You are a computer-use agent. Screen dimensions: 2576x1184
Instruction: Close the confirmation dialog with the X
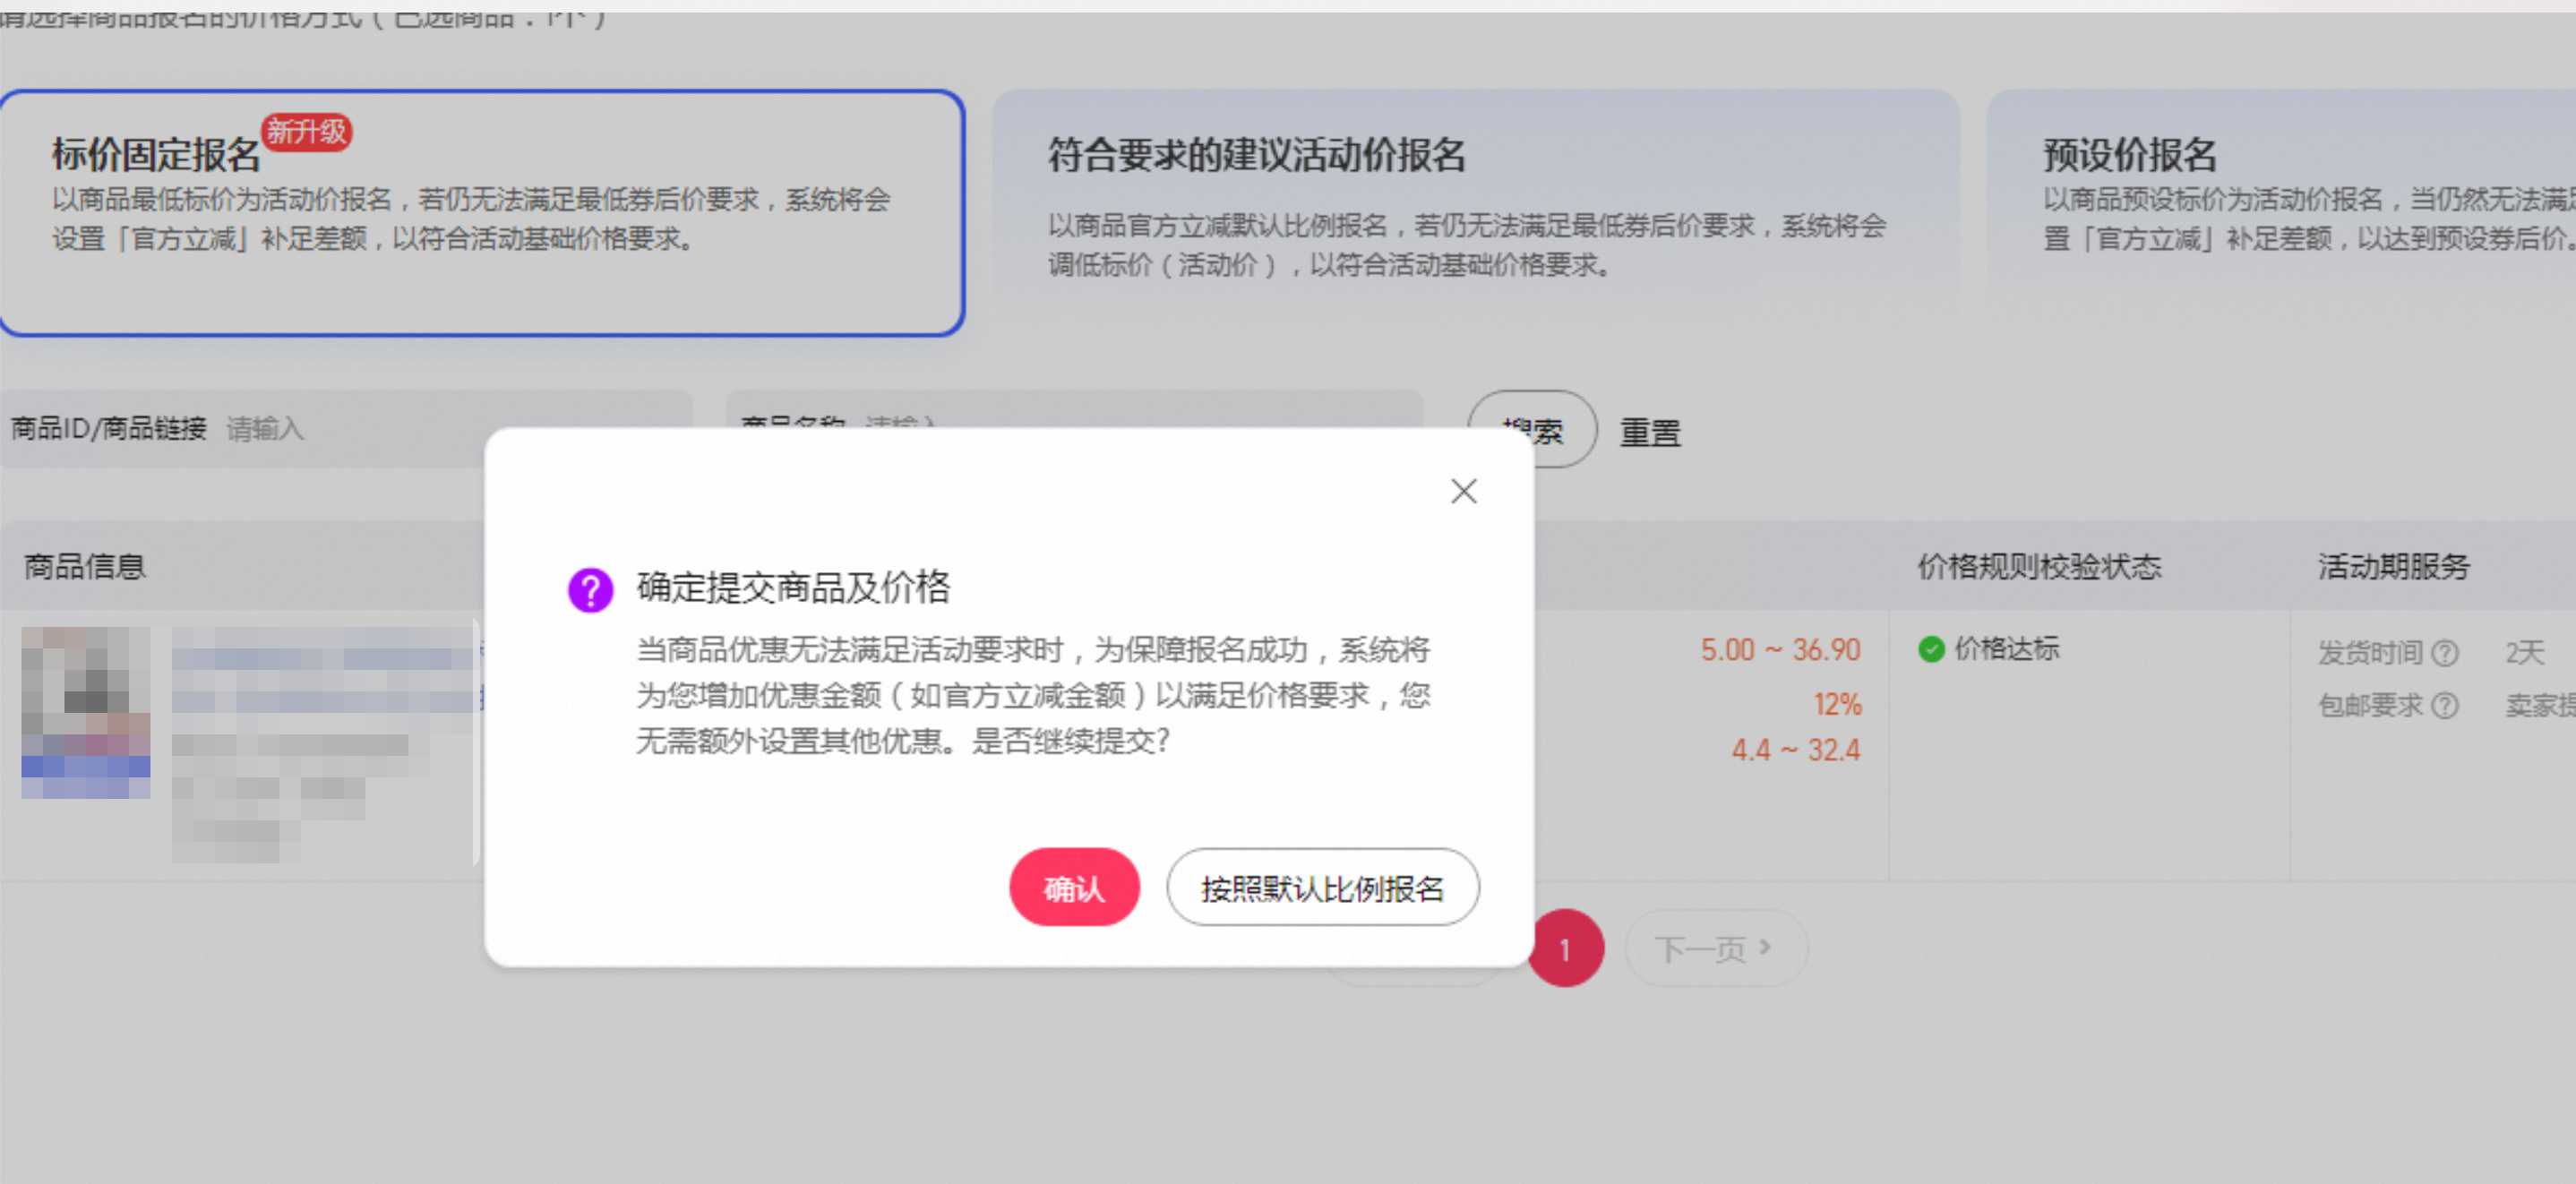1463,491
